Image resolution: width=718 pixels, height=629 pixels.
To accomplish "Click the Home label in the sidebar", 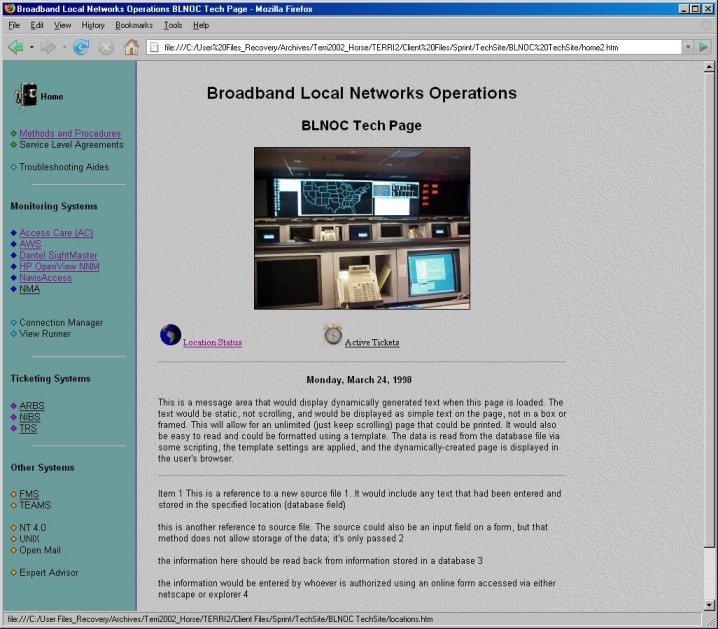I will (52, 97).
